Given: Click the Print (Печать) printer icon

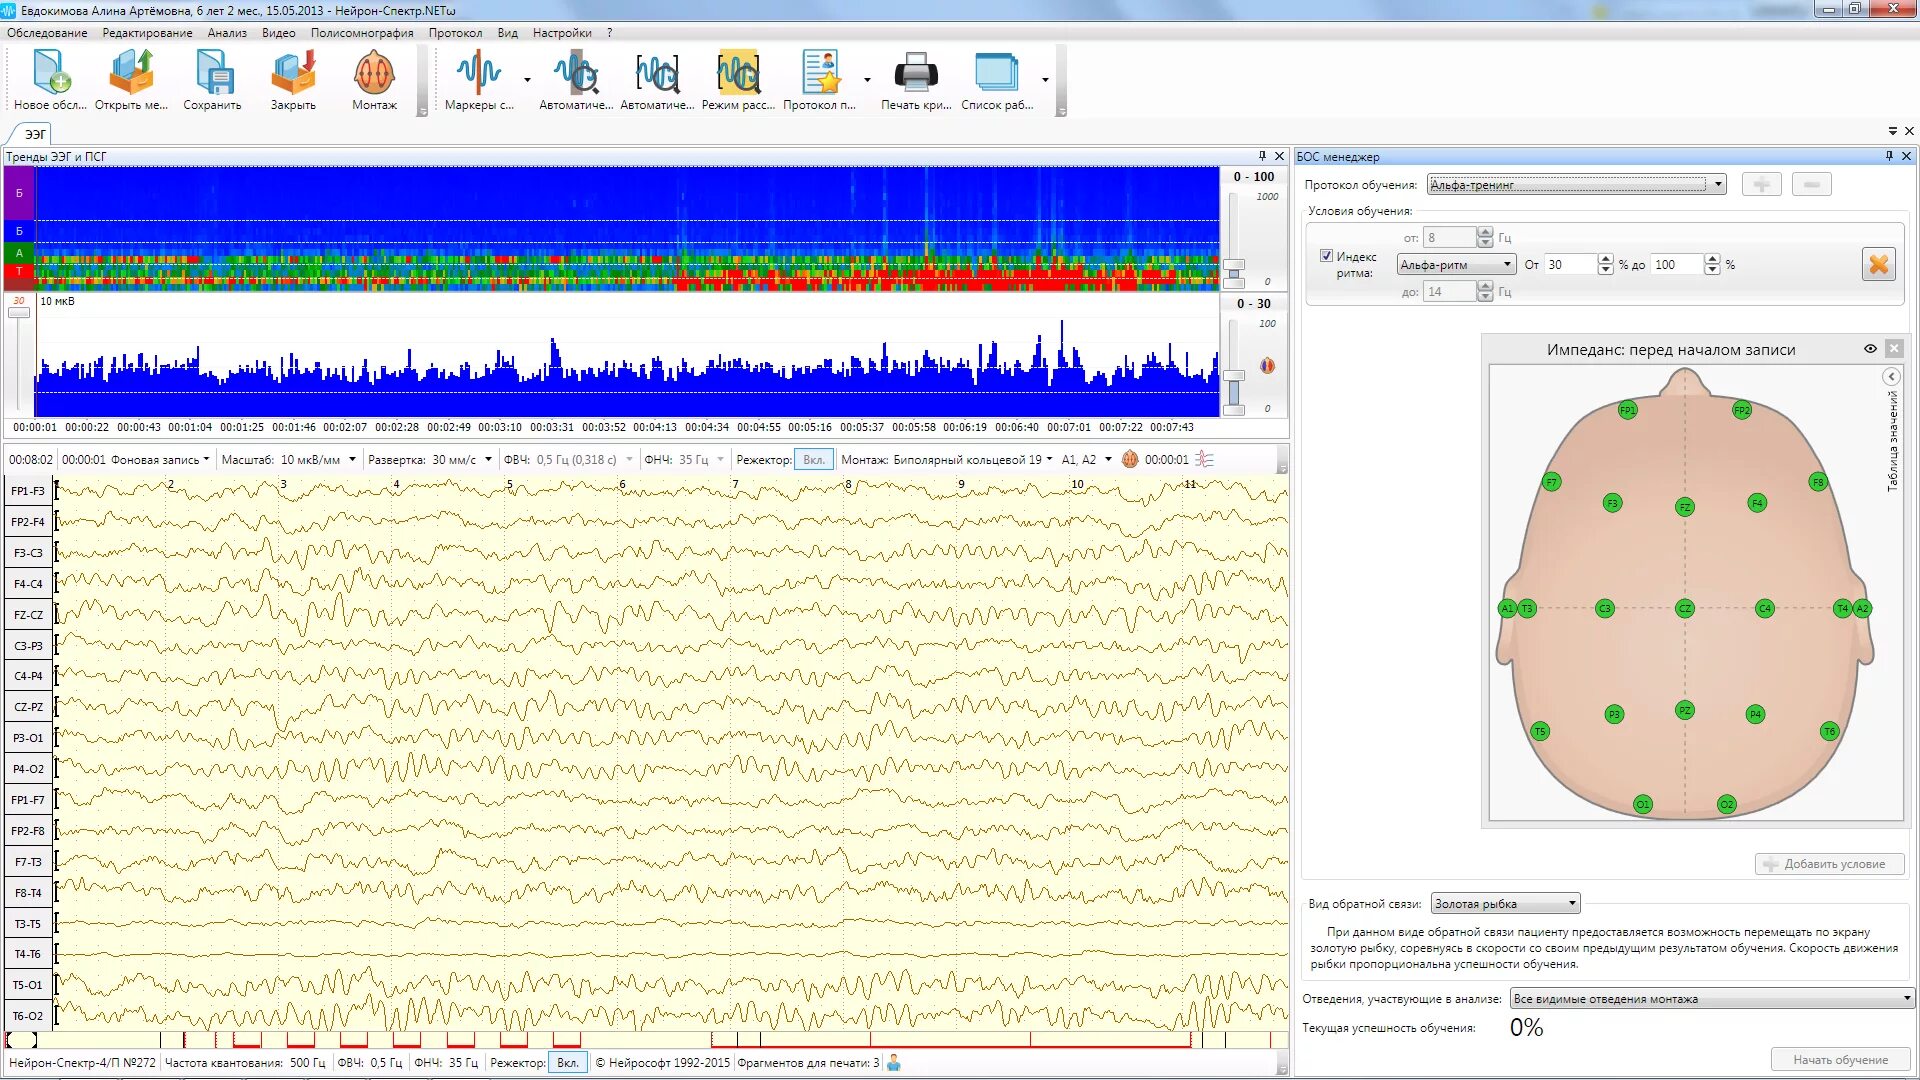Looking at the screenshot, I should pos(915,73).
